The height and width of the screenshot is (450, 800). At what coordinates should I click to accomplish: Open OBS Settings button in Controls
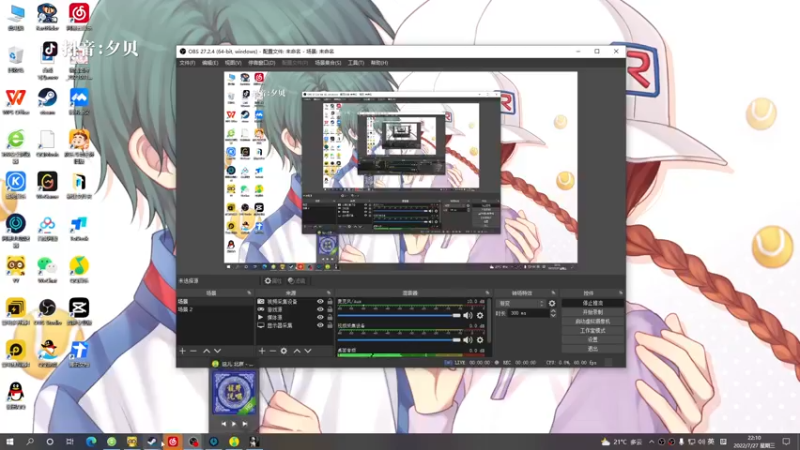pos(592,339)
